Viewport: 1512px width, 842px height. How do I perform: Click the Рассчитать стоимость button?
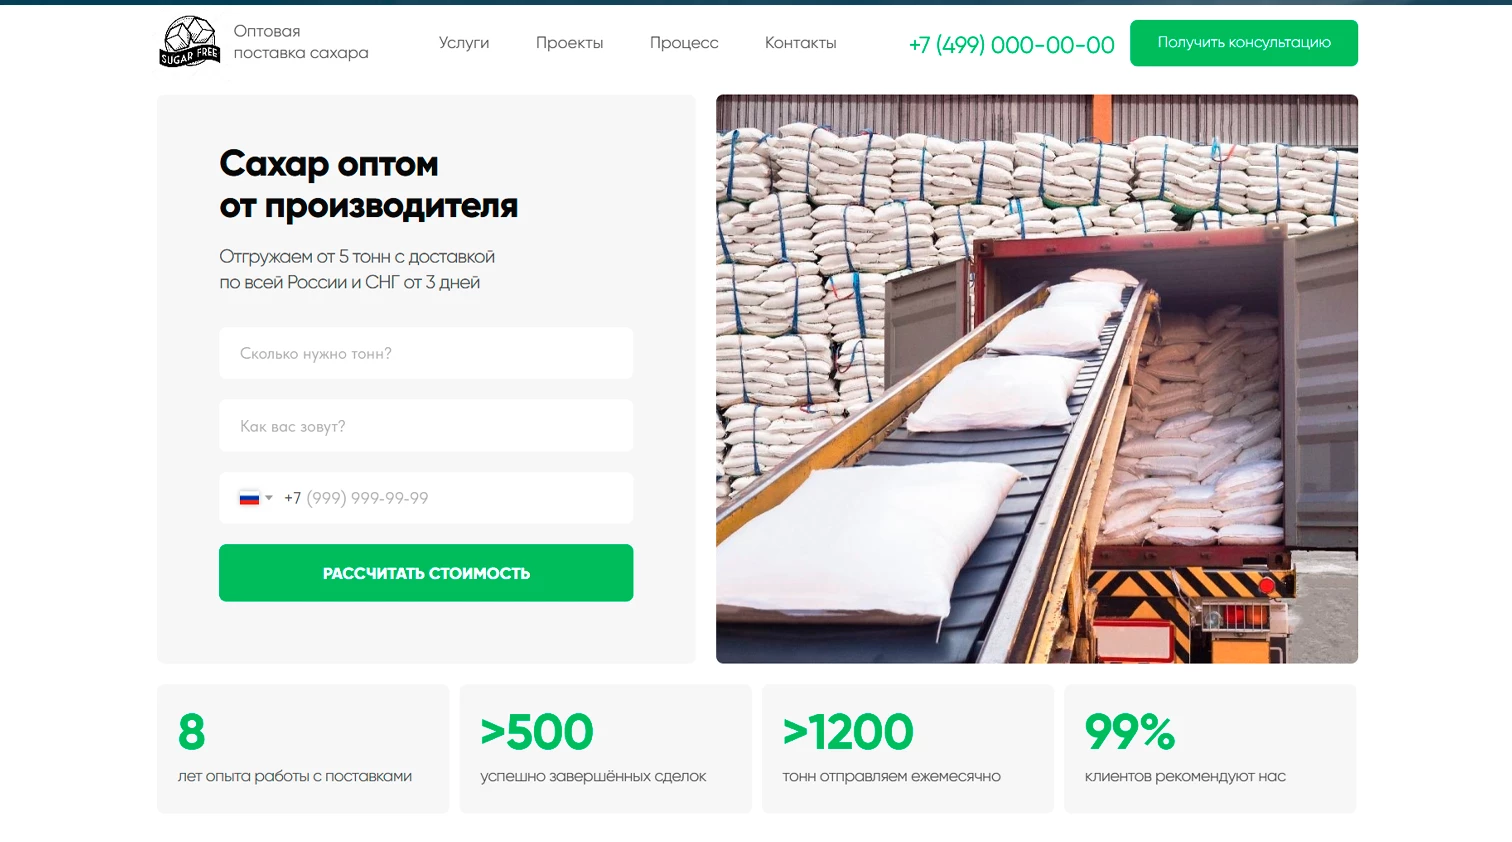[x=426, y=573]
